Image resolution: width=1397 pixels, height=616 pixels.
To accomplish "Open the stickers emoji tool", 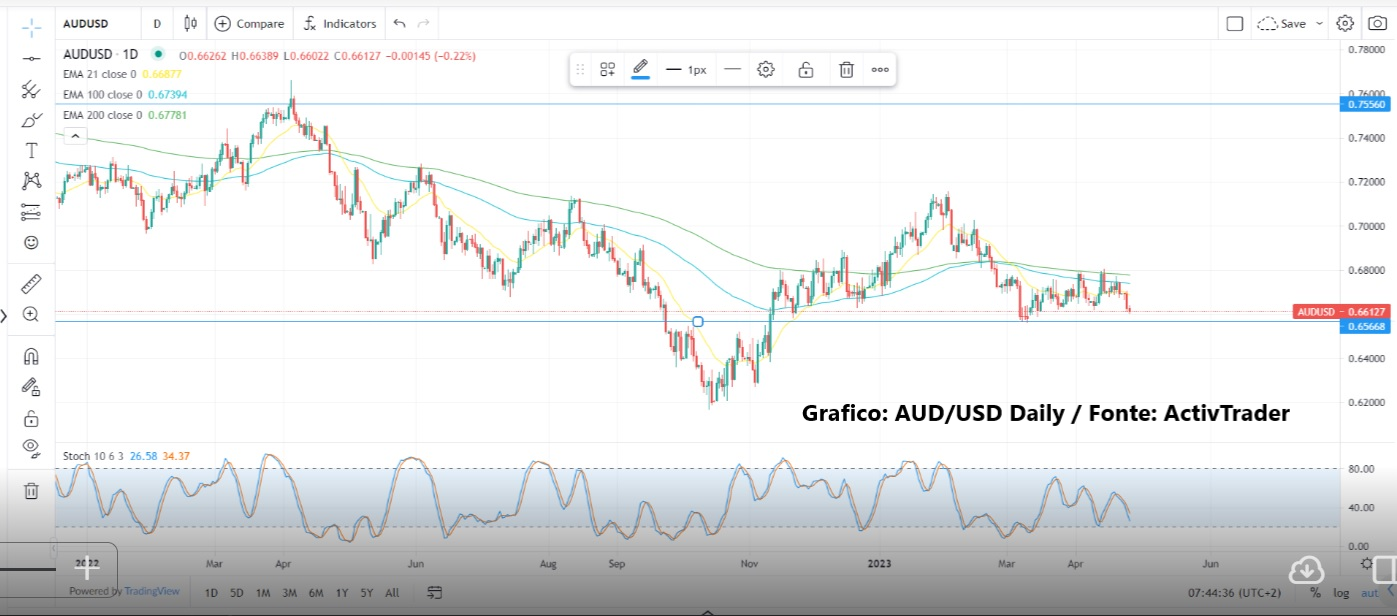I will (x=30, y=242).
